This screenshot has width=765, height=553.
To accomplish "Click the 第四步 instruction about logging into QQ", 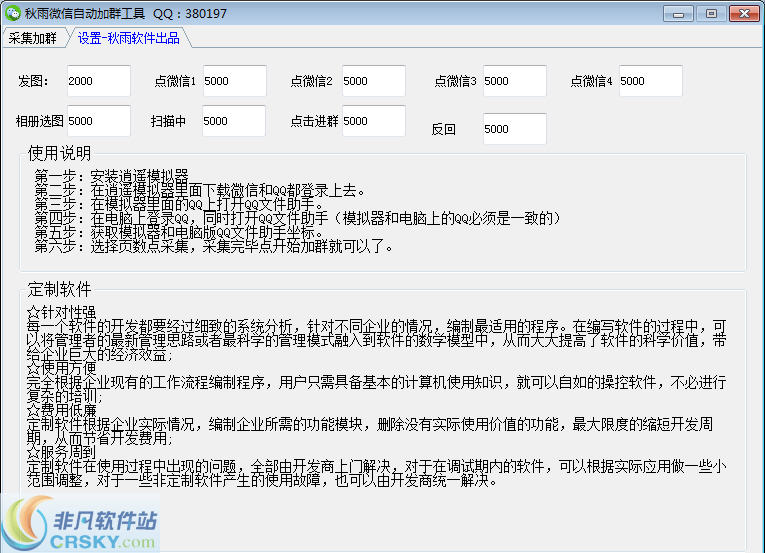I will click(x=299, y=218).
